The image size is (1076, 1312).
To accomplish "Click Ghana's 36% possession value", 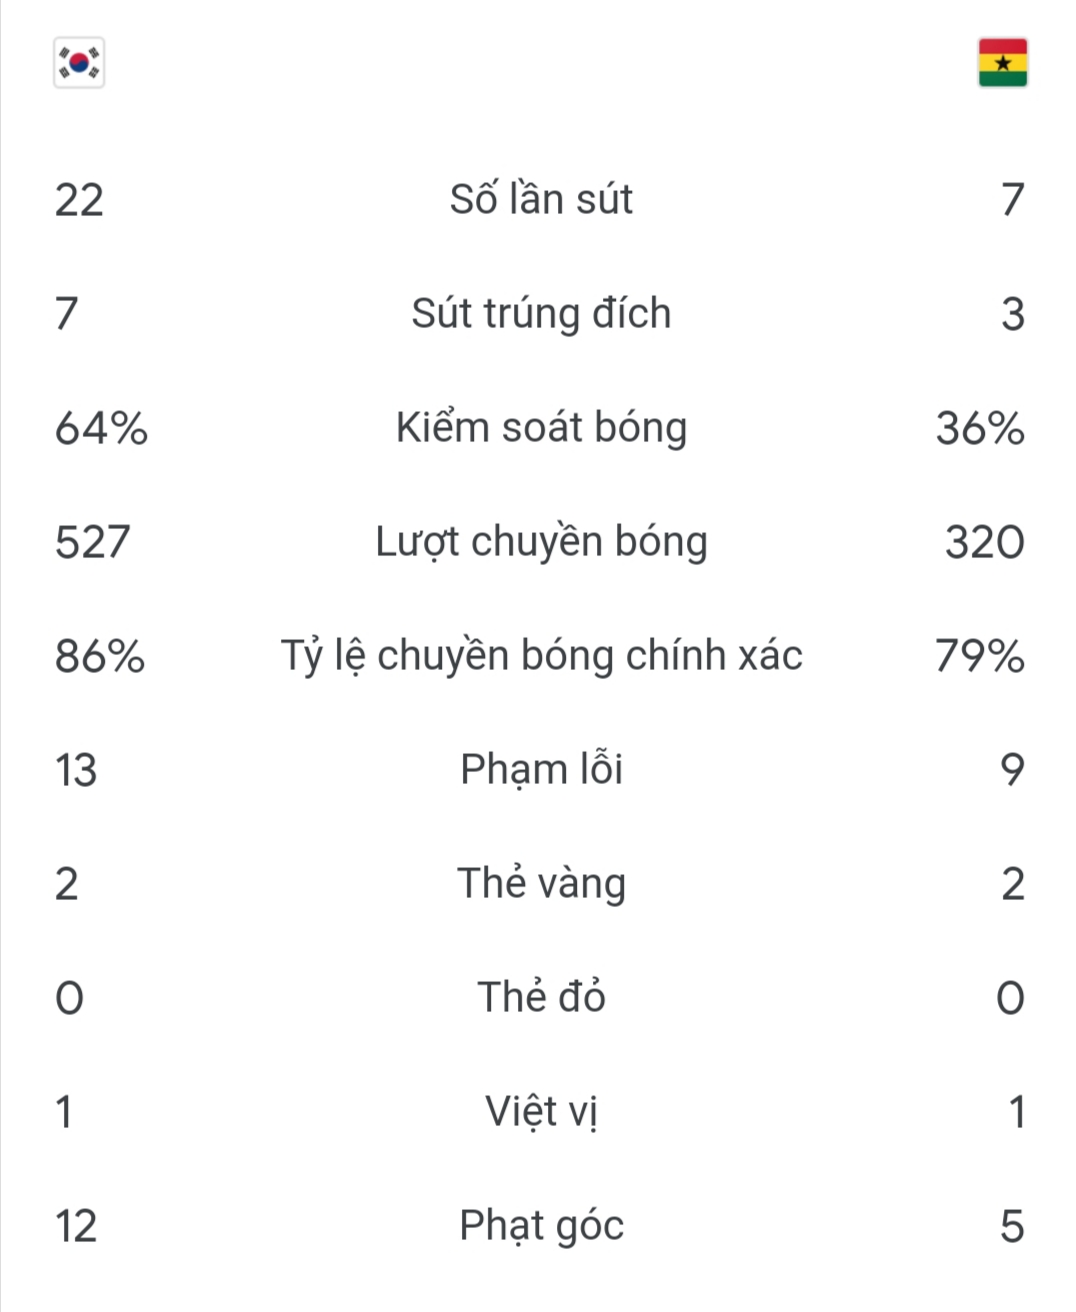I will 979,427.
